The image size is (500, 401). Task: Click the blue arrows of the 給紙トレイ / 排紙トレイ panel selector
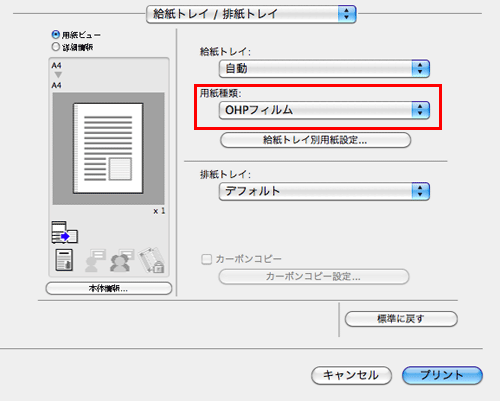tap(347, 14)
